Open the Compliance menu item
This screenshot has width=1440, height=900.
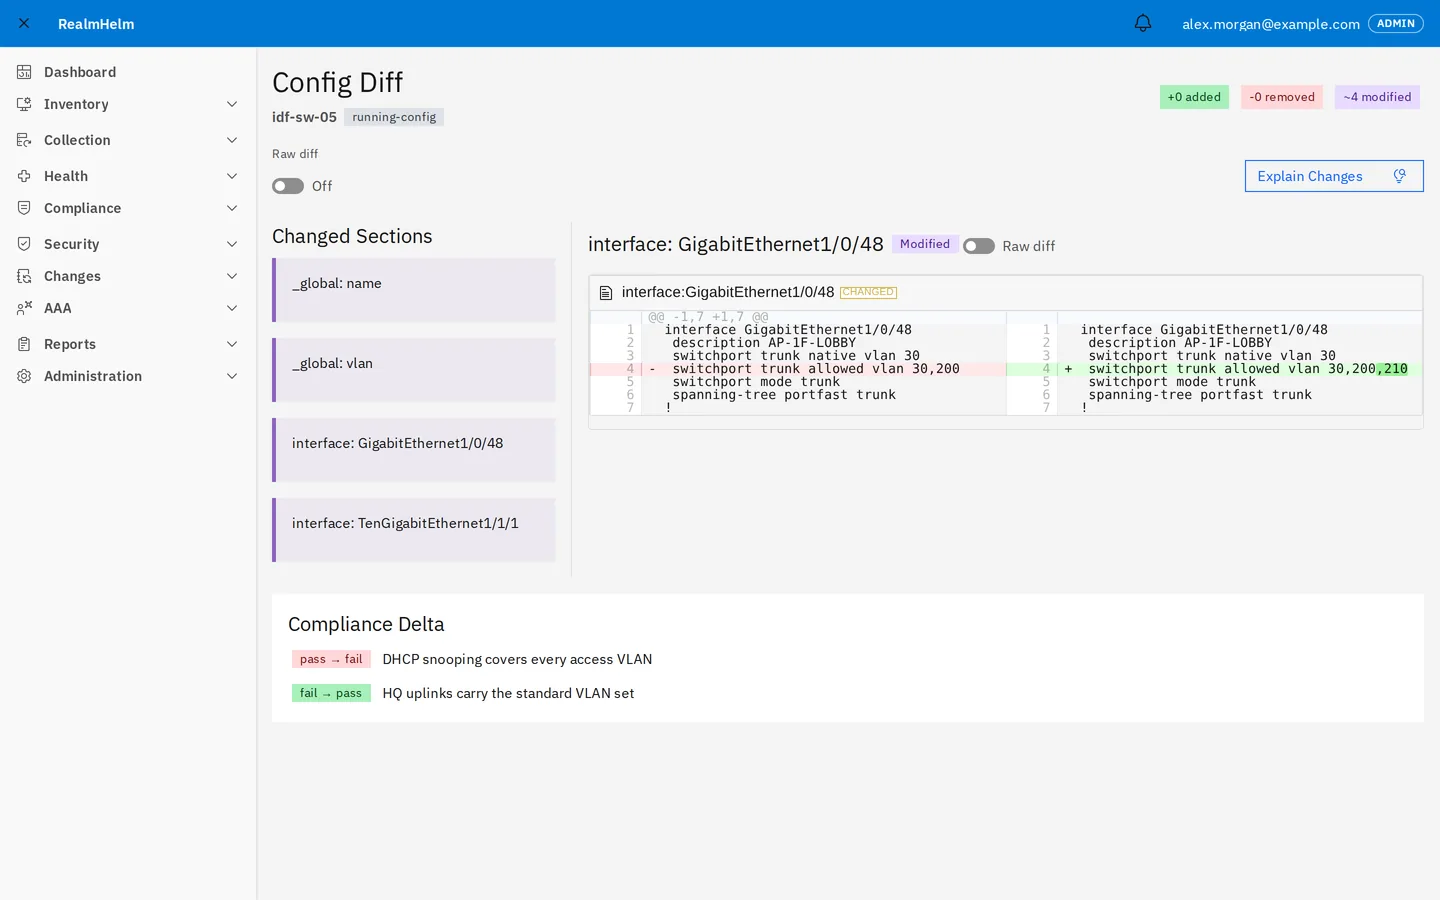click(128, 208)
